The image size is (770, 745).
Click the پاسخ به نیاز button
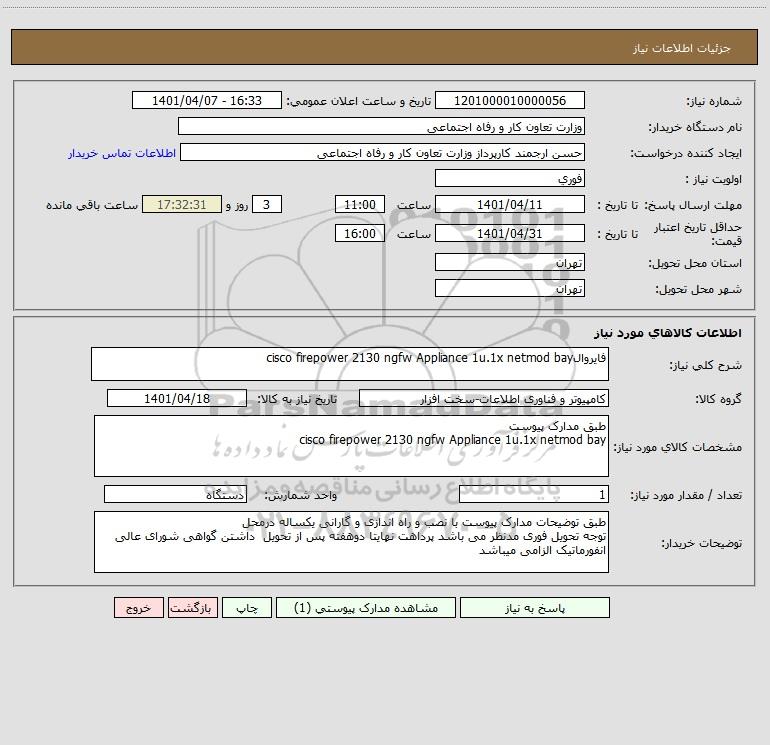click(x=535, y=608)
